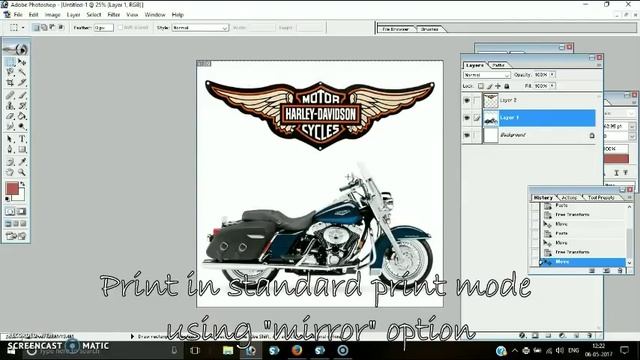640x360 pixels.
Task: Click red text color swatch in Character panel
Action: tap(617, 159)
